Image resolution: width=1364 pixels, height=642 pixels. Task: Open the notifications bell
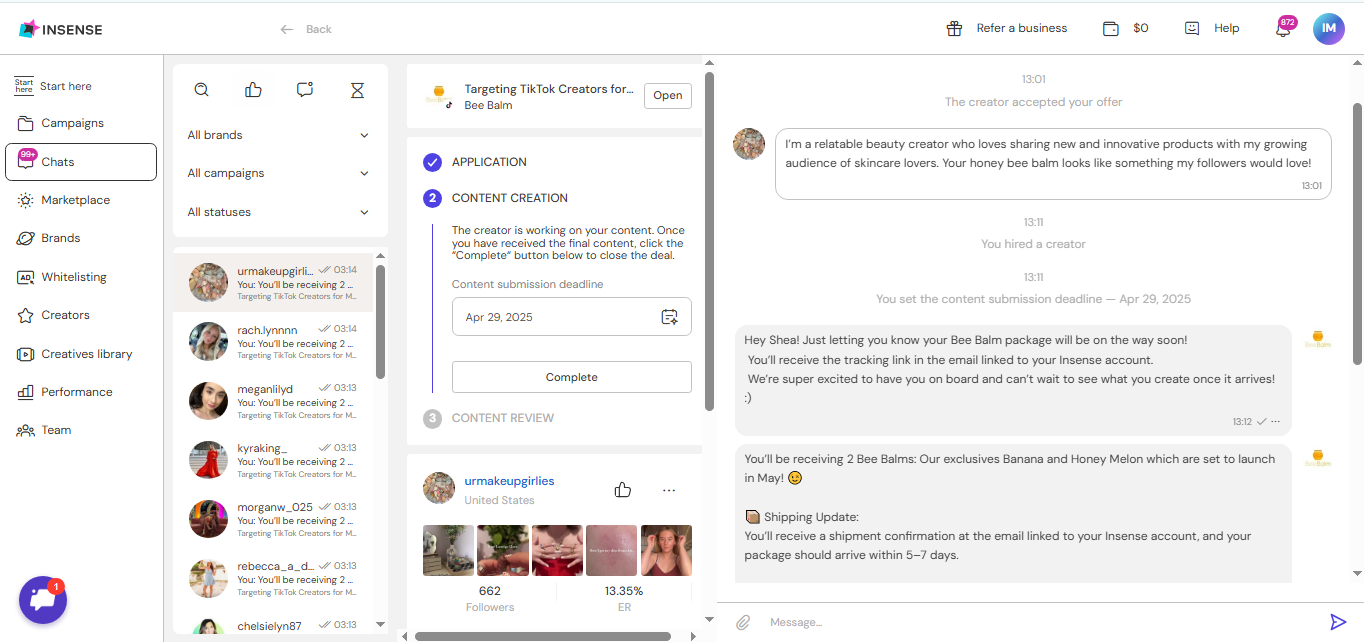(1283, 29)
